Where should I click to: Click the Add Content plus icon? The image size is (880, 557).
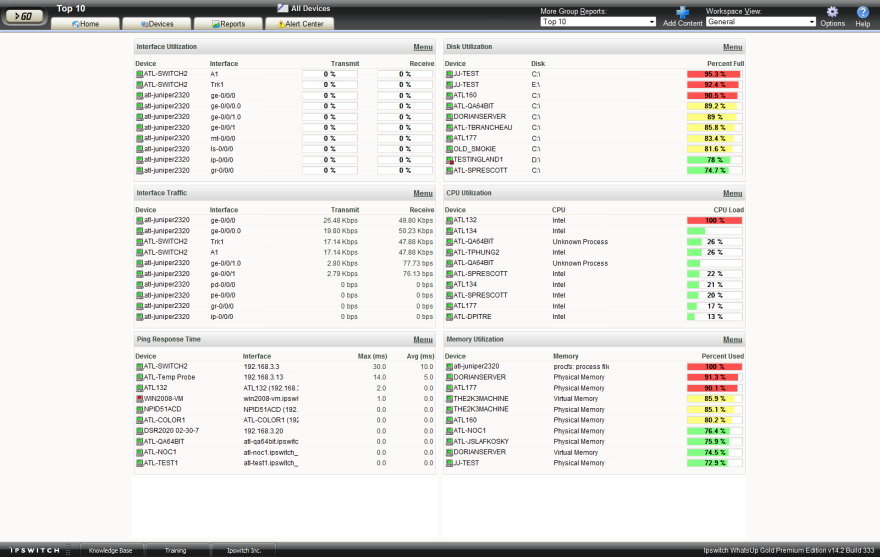682,12
